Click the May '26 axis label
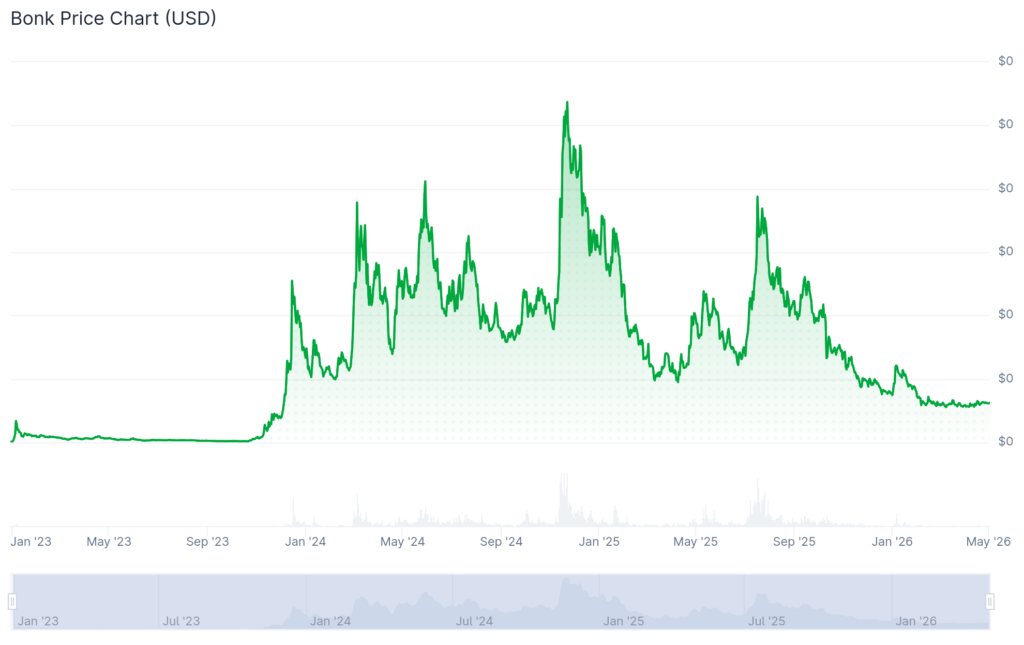Viewport: 1024px width, 645px height. [x=988, y=542]
